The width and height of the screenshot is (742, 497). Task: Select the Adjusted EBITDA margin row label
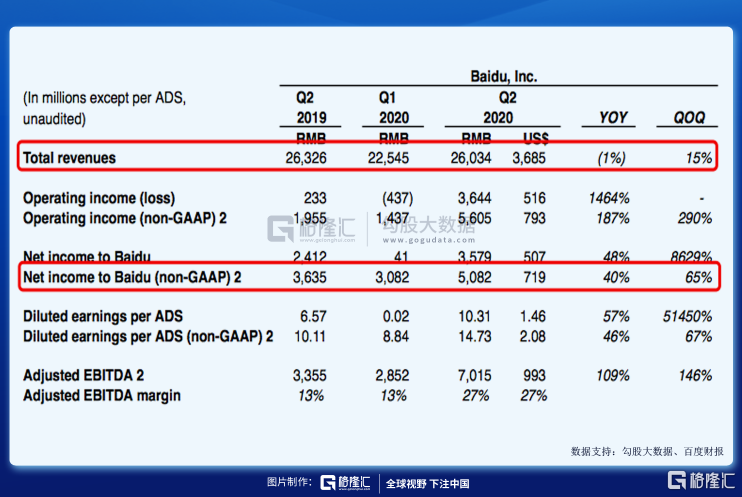(x=102, y=395)
